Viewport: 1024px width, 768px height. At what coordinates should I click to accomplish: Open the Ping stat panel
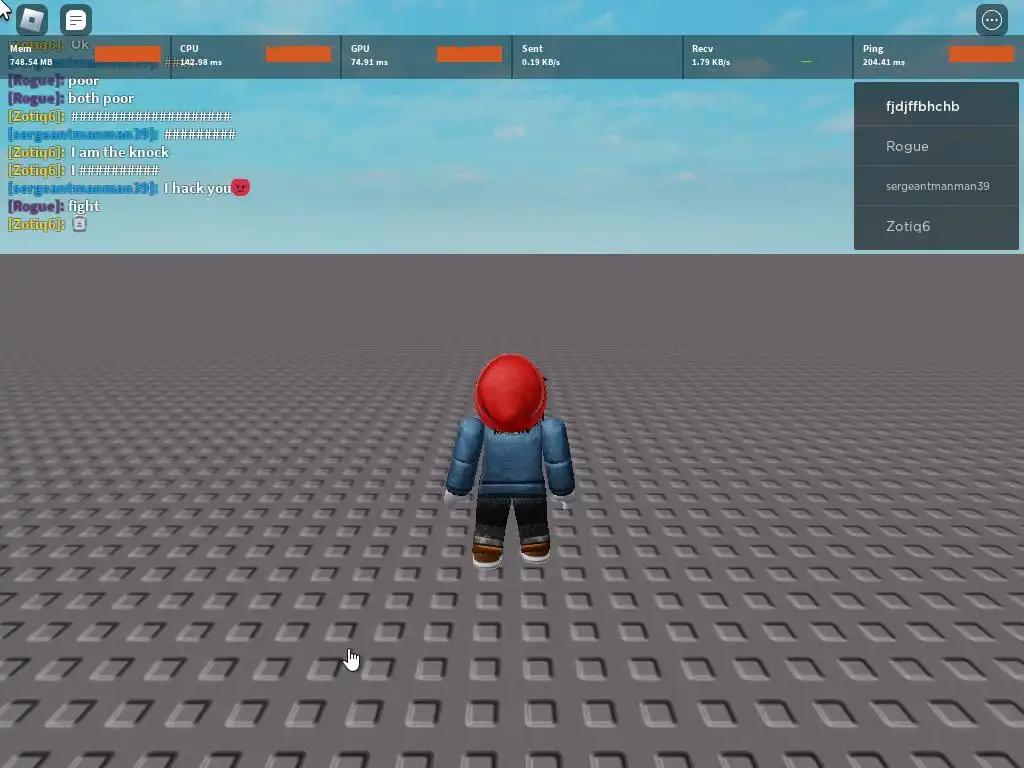pos(938,56)
